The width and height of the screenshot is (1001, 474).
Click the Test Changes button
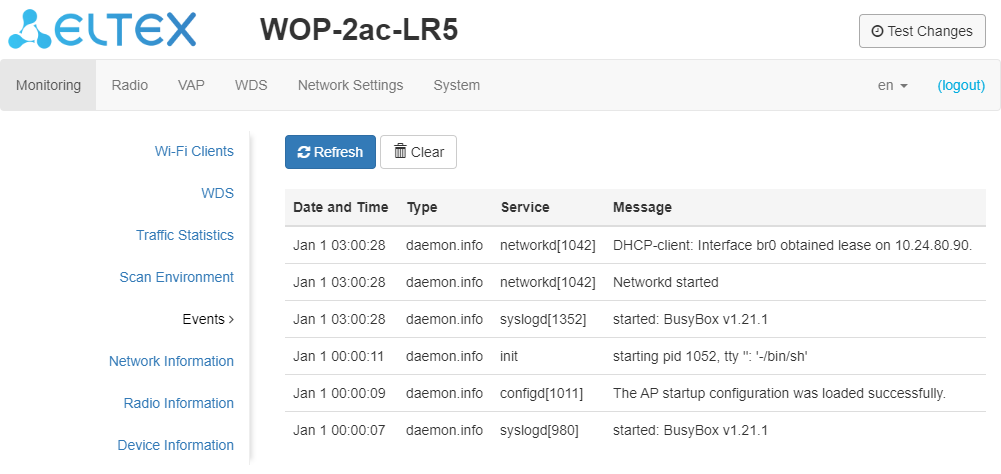click(x=922, y=31)
